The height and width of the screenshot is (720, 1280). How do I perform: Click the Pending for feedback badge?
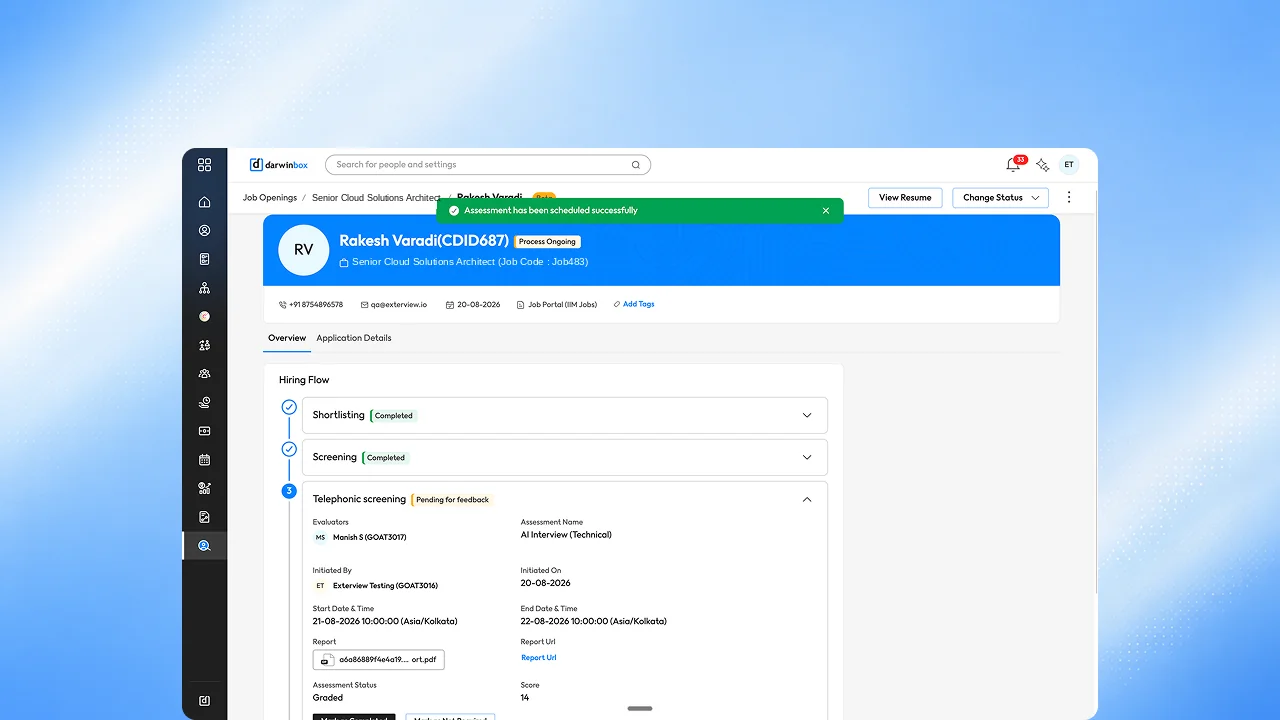coord(453,500)
